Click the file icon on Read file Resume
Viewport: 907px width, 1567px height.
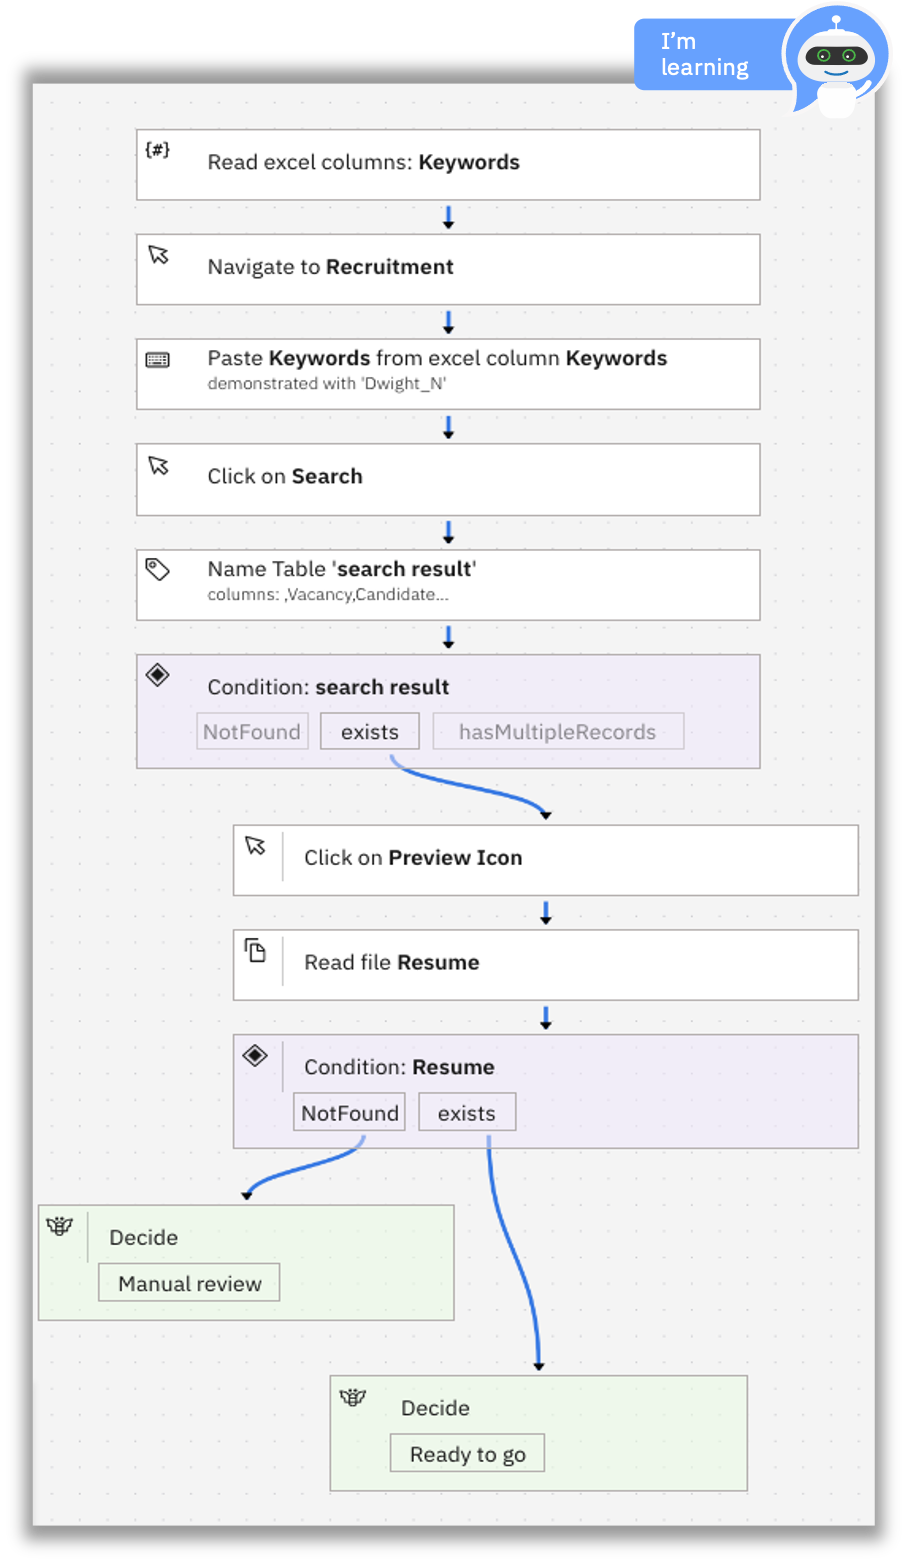coord(256,950)
